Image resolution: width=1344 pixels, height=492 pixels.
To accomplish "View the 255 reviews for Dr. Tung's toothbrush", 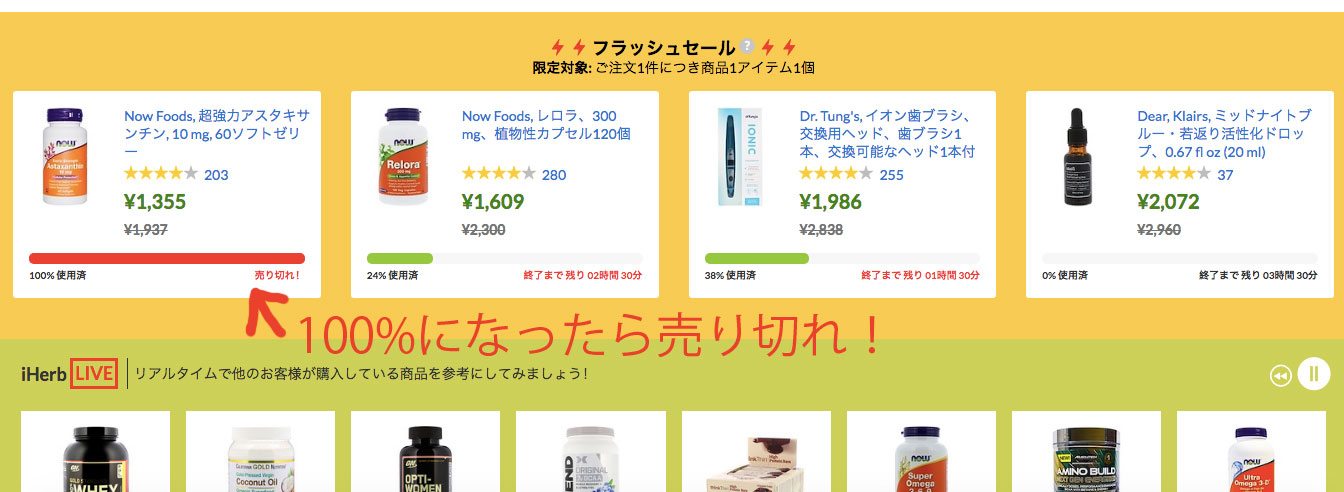I will (x=891, y=175).
